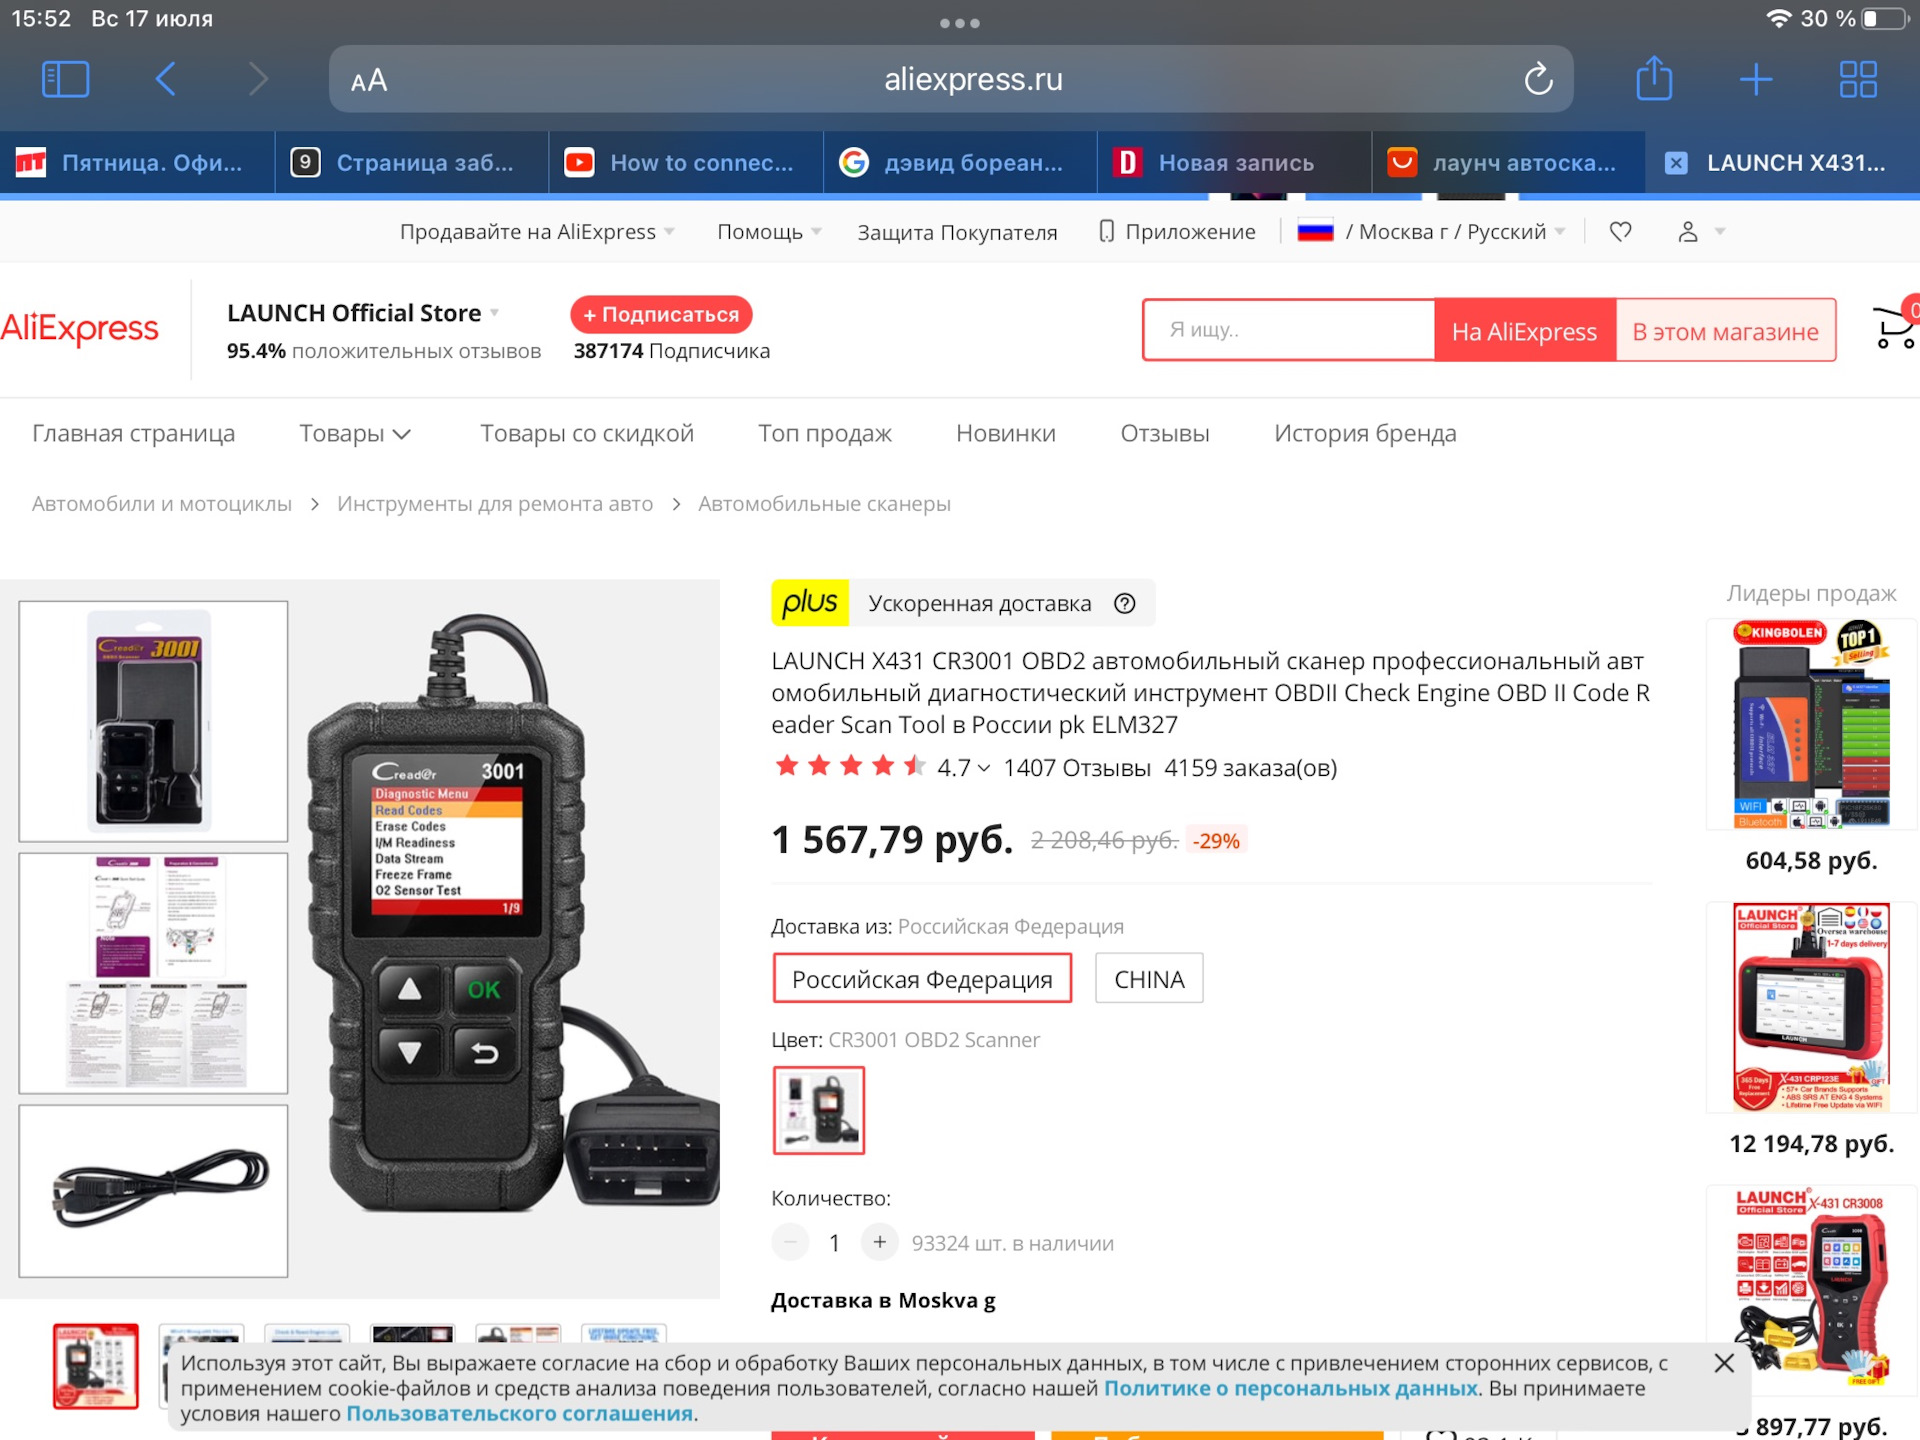Screen dimensions: 1920x1440
Task: Switch to Пятница. Офи... tab
Action: click(x=137, y=163)
